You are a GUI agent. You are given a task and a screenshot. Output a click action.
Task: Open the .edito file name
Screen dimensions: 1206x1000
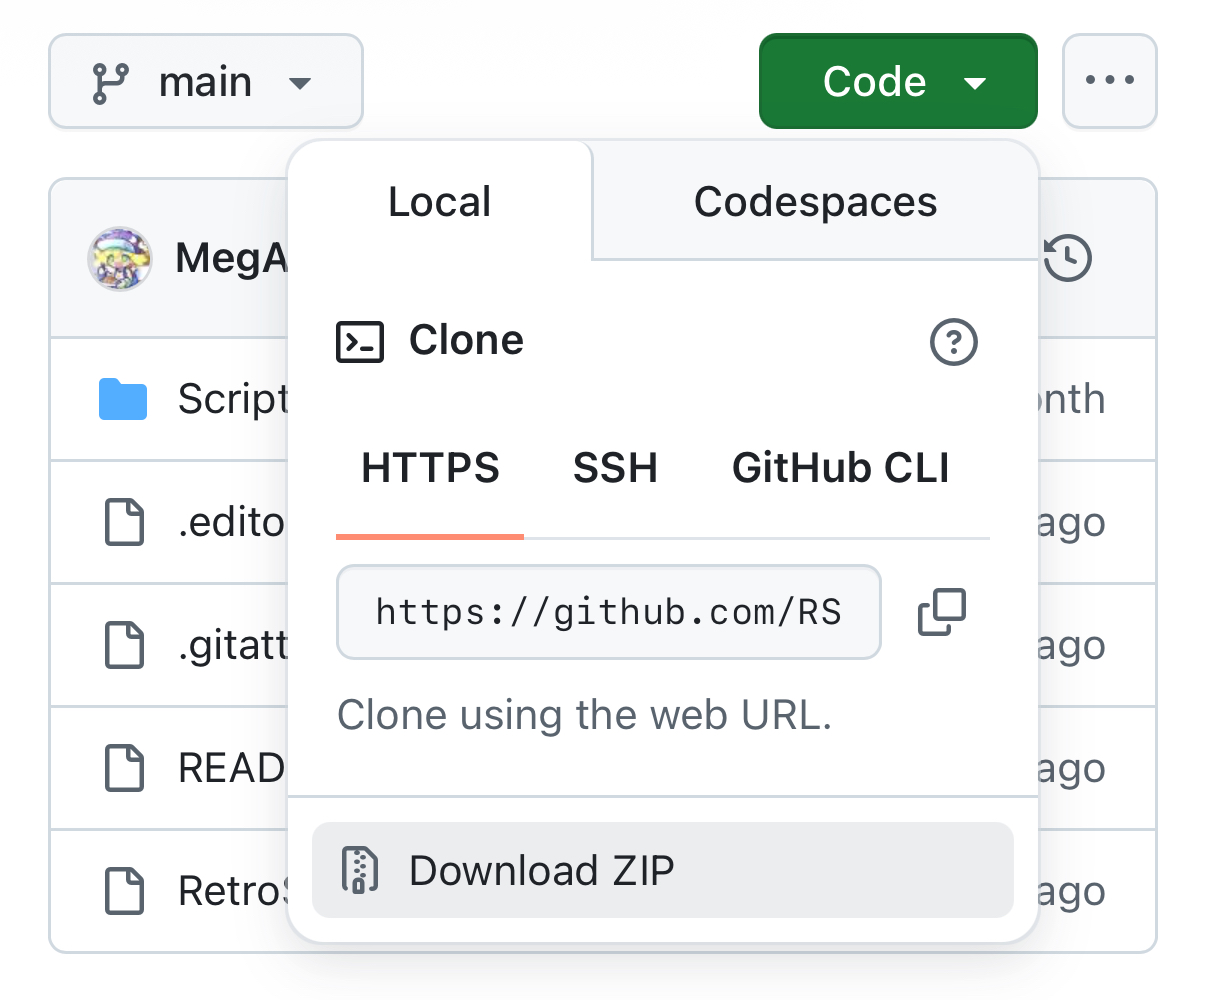(x=231, y=522)
